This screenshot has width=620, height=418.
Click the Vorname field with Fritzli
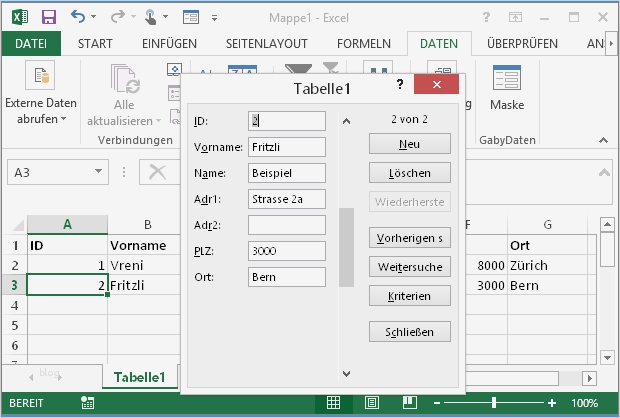point(287,147)
